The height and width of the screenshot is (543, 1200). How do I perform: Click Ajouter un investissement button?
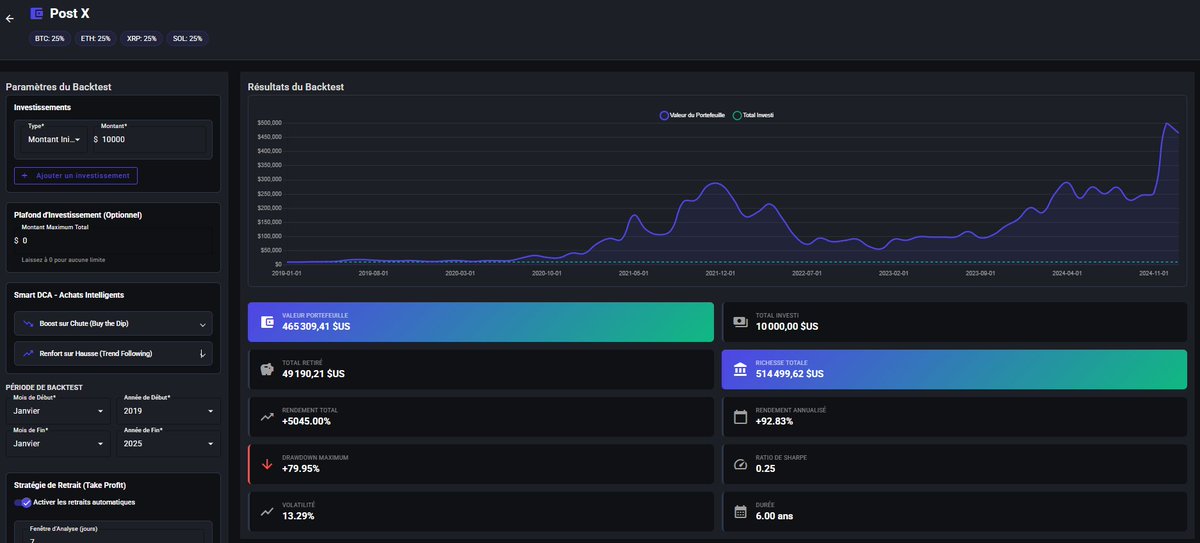point(75,175)
